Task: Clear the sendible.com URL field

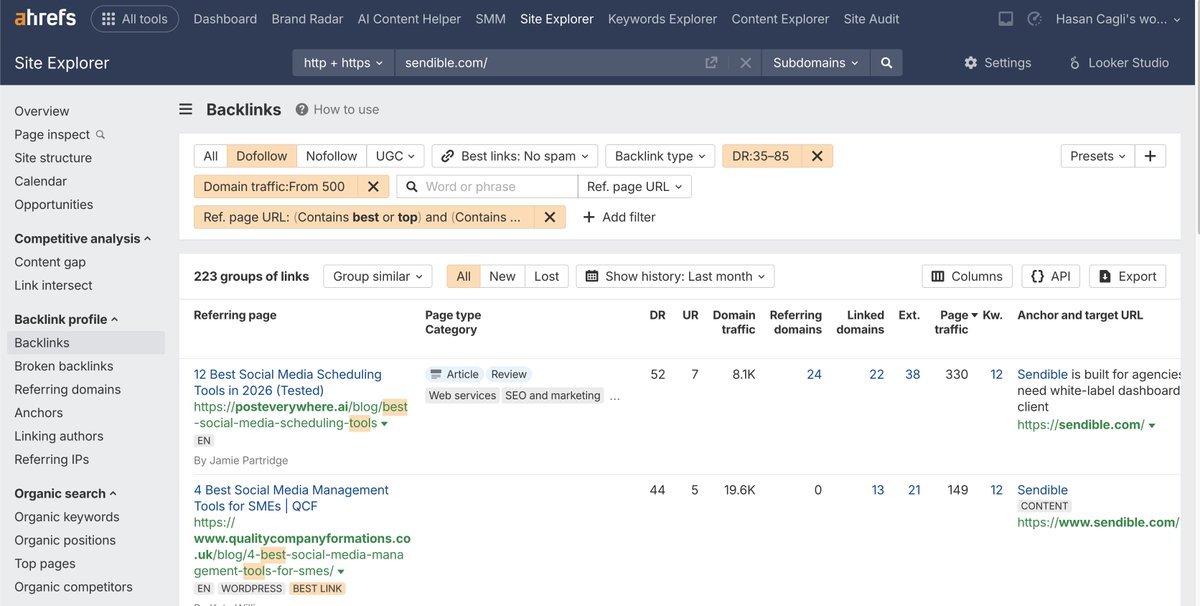Action: [745, 63]
